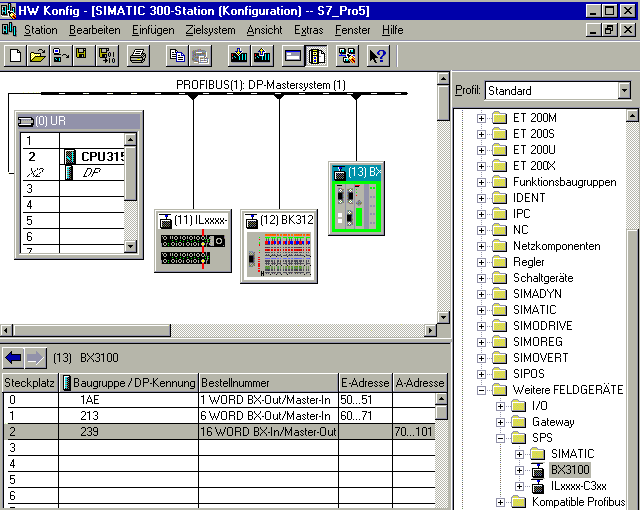The image size is (640, 510).
Task: Click the rack list scroll down arrow
Action: point(130,246)
